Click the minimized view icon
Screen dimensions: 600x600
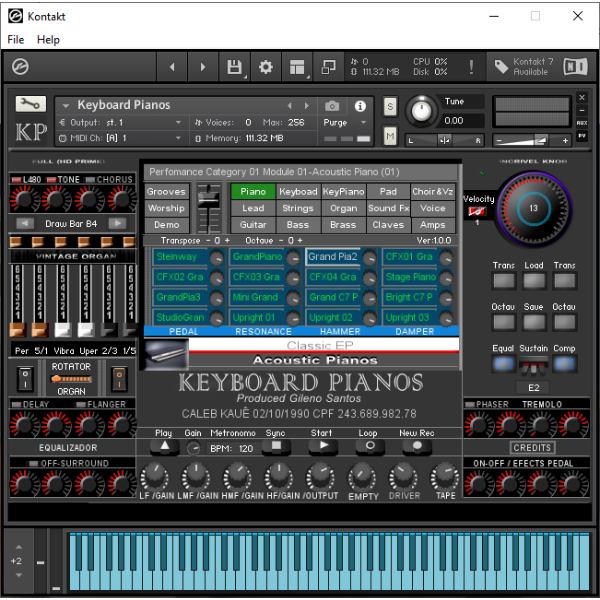click(328, 67)
